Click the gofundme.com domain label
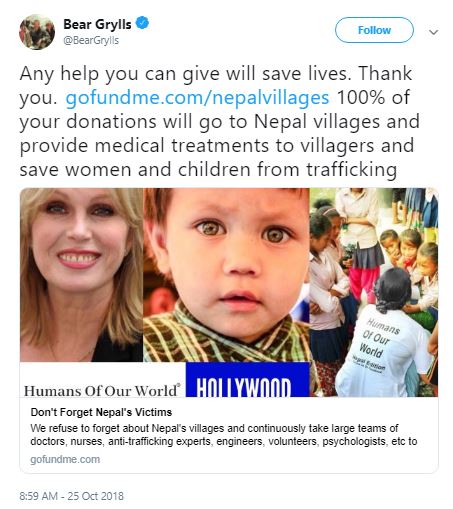 (x=65, y=459)
